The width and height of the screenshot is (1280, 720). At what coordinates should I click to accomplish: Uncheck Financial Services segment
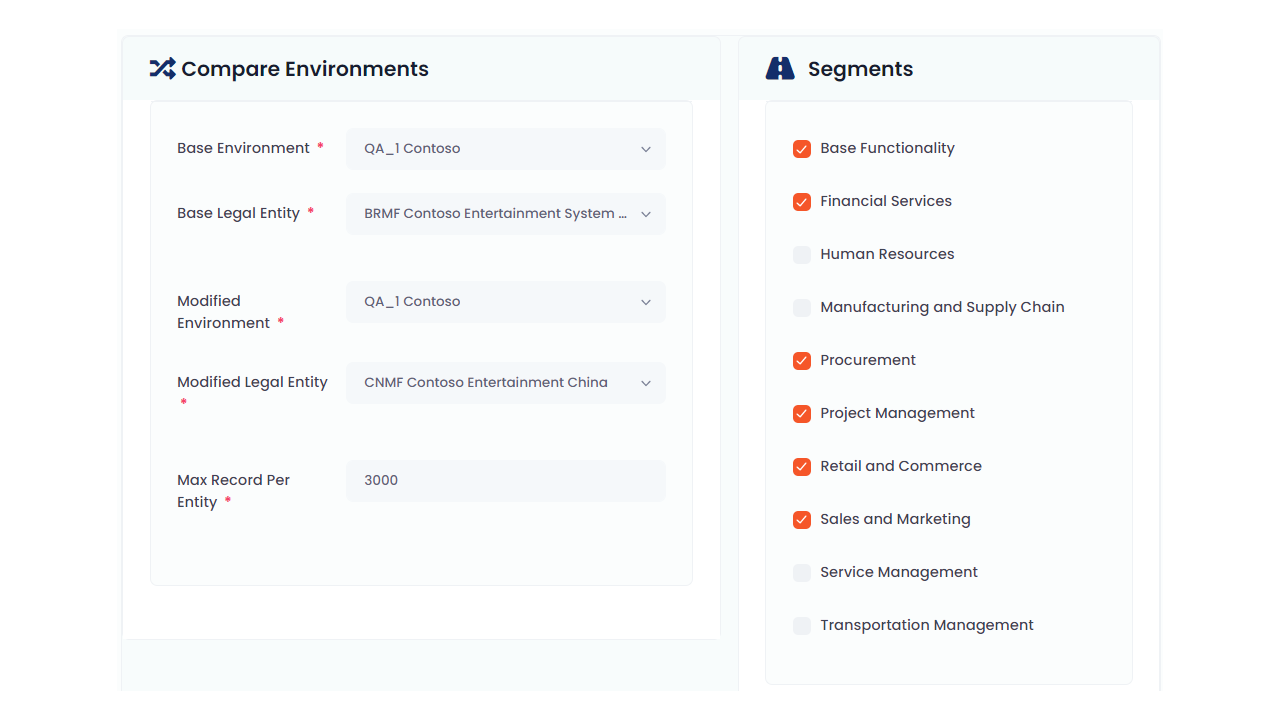tap(802, 202)
